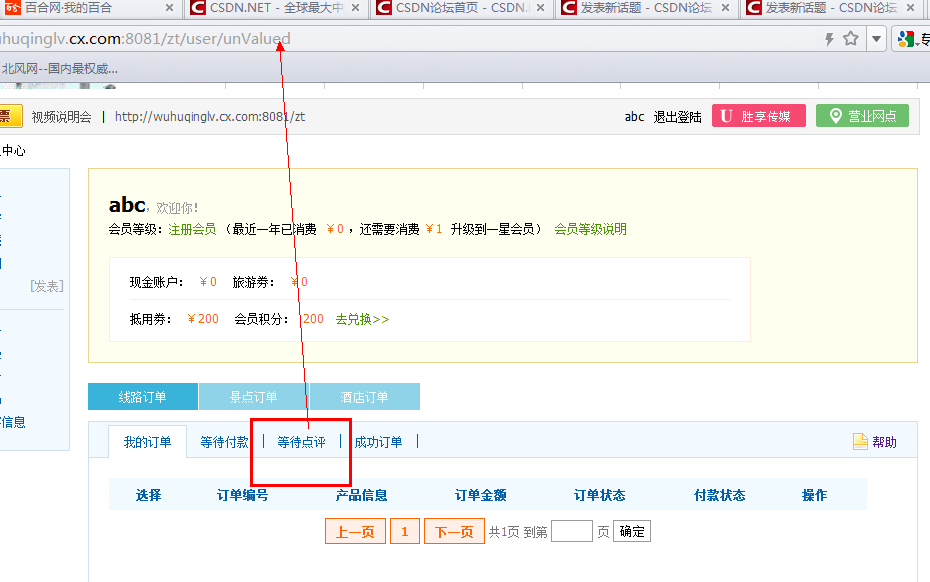Click 产品信息 column header
The height and width of the screenshot is (582, 930).
point(361,495)
